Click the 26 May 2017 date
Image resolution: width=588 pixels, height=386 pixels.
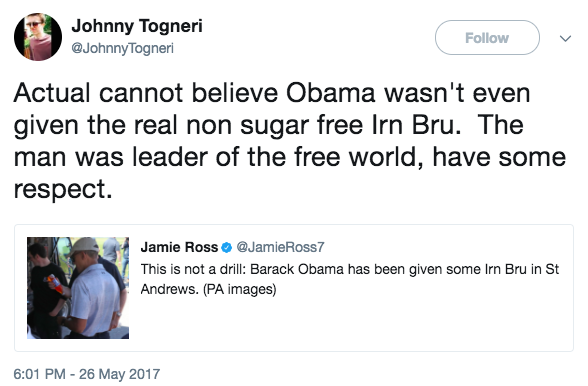(119, 374)
